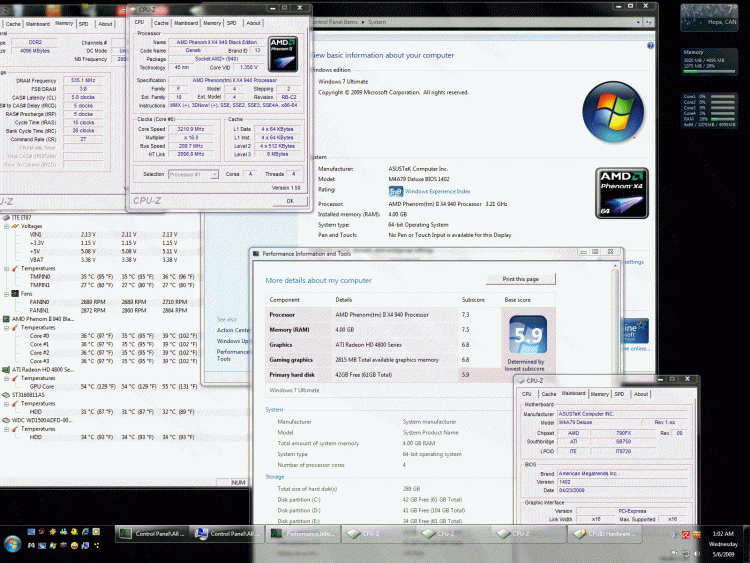Collapse the Fans node
This screenshot has width=750, height=563.
6,294
